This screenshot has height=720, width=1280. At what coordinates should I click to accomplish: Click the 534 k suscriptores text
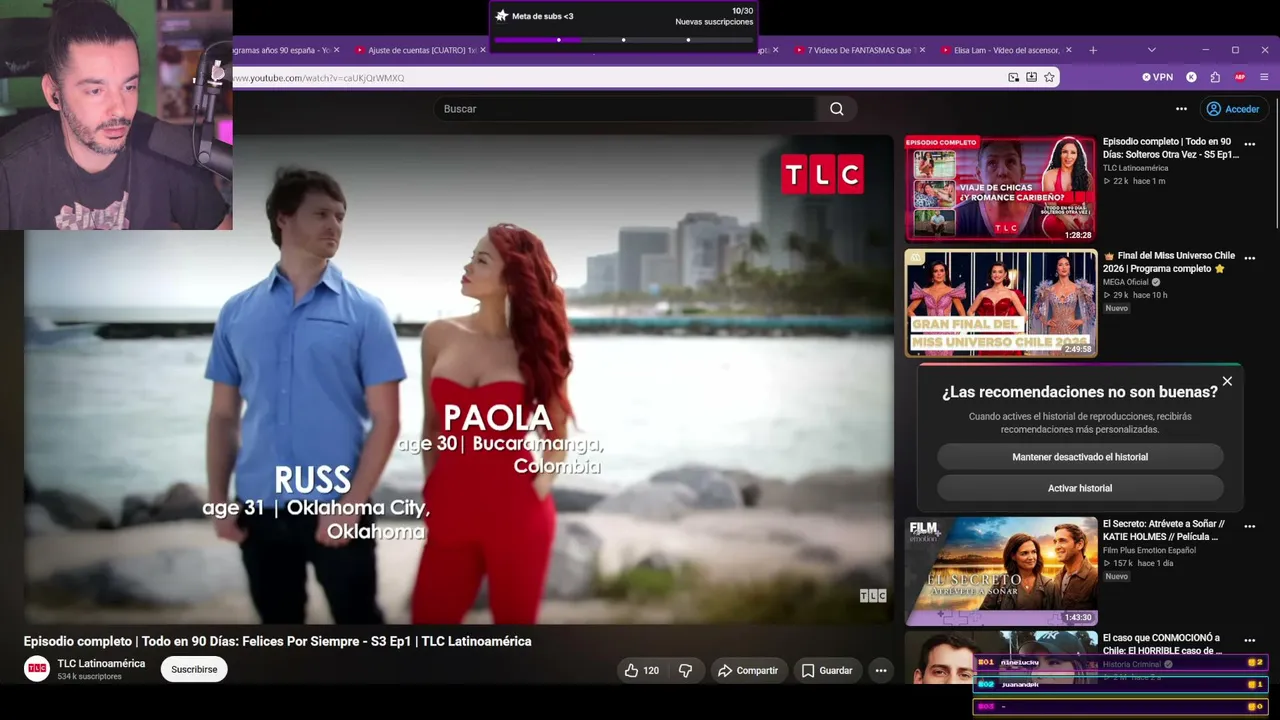[x=89, y=677]
